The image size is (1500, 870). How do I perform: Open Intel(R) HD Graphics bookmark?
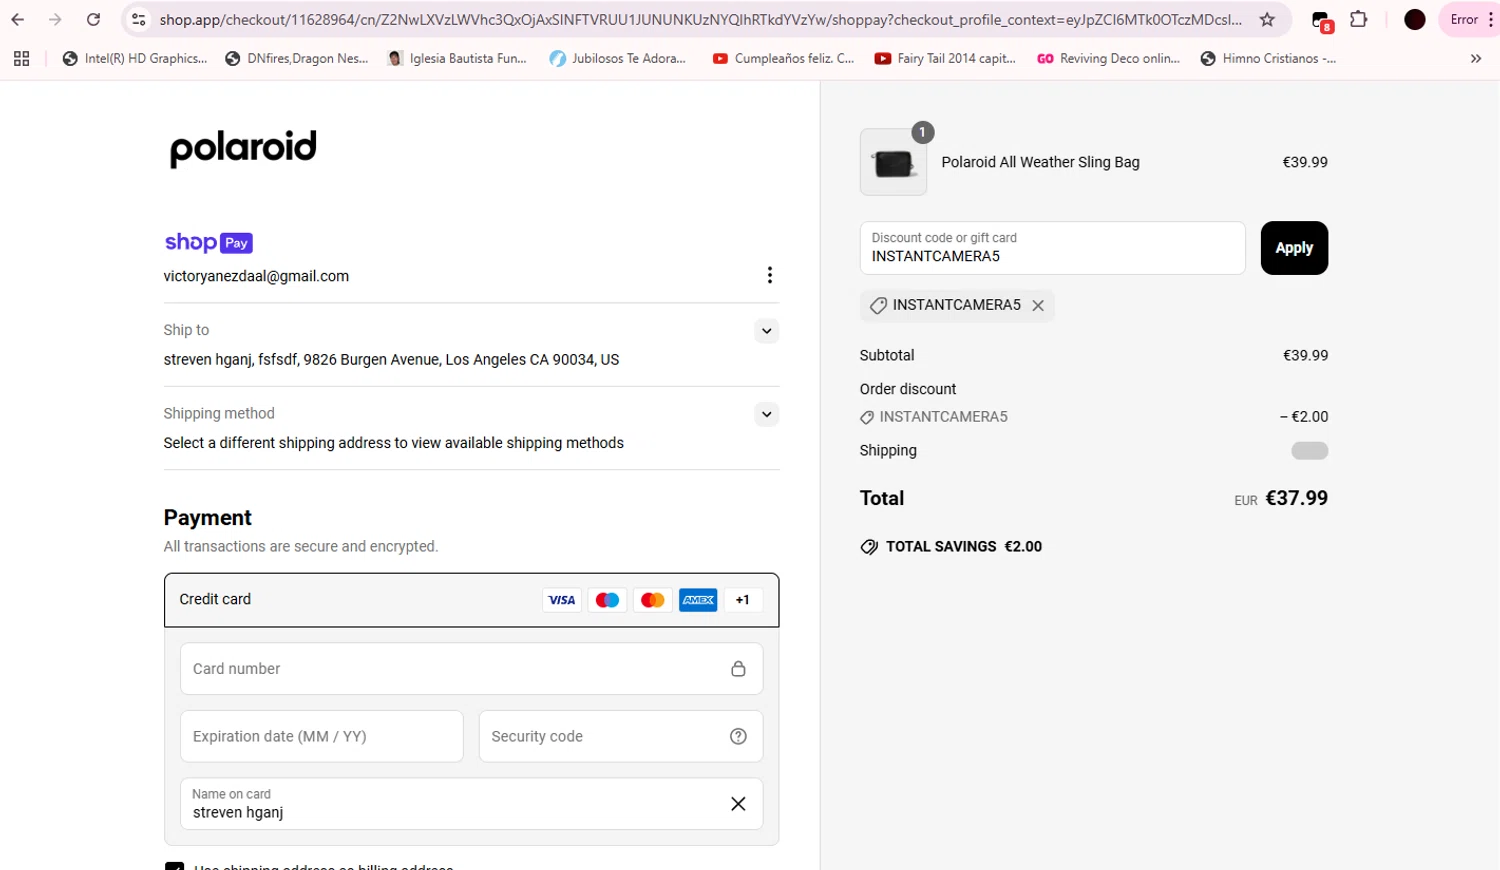(135, 59)
